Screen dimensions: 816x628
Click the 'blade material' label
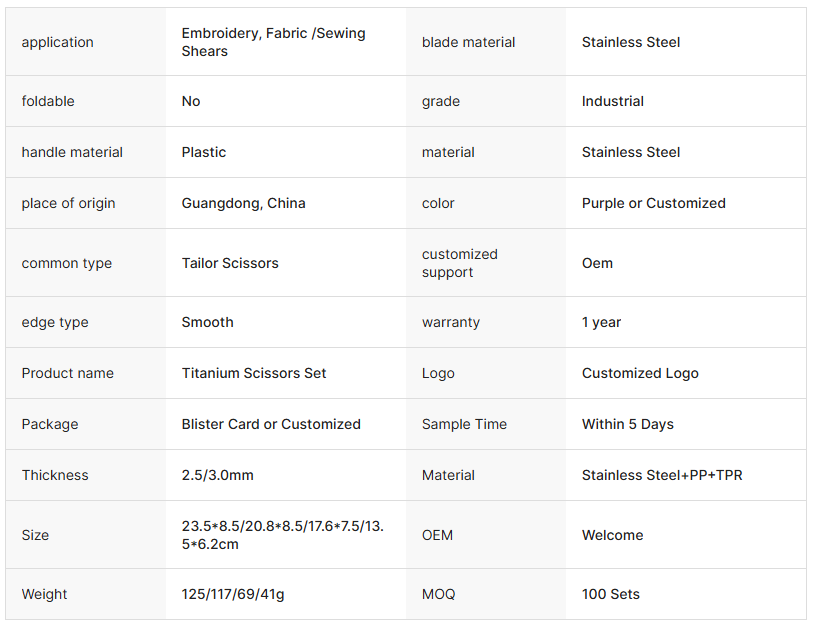point(468,42)
